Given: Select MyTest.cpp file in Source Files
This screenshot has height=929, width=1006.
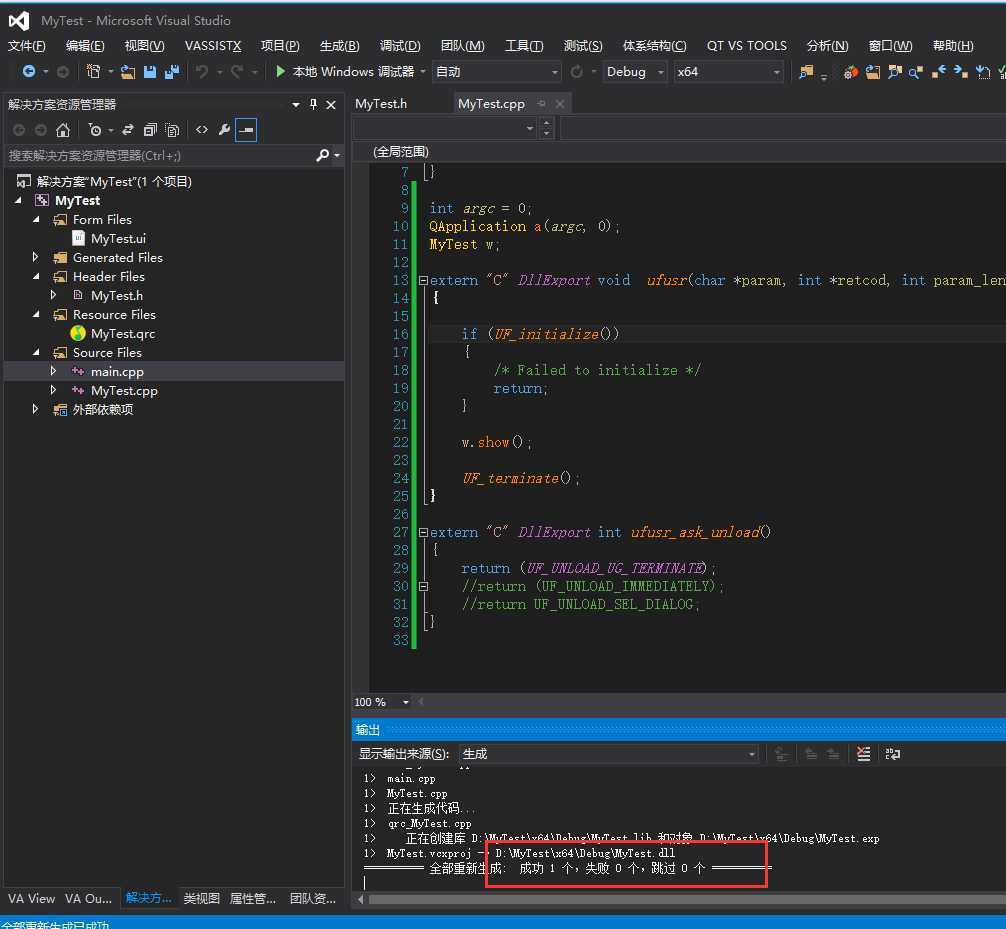Looking at the screenshot, I should (124, 390).
